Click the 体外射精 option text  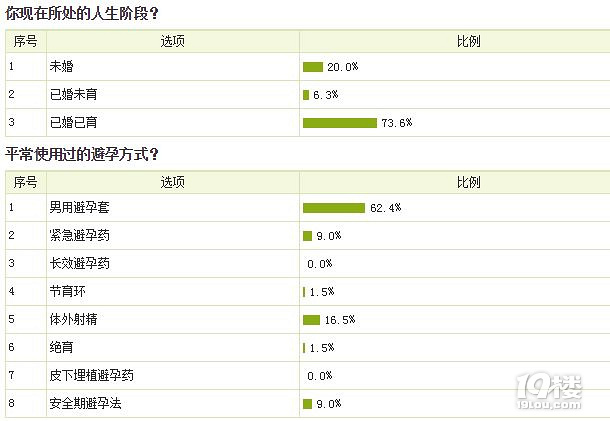74,319
